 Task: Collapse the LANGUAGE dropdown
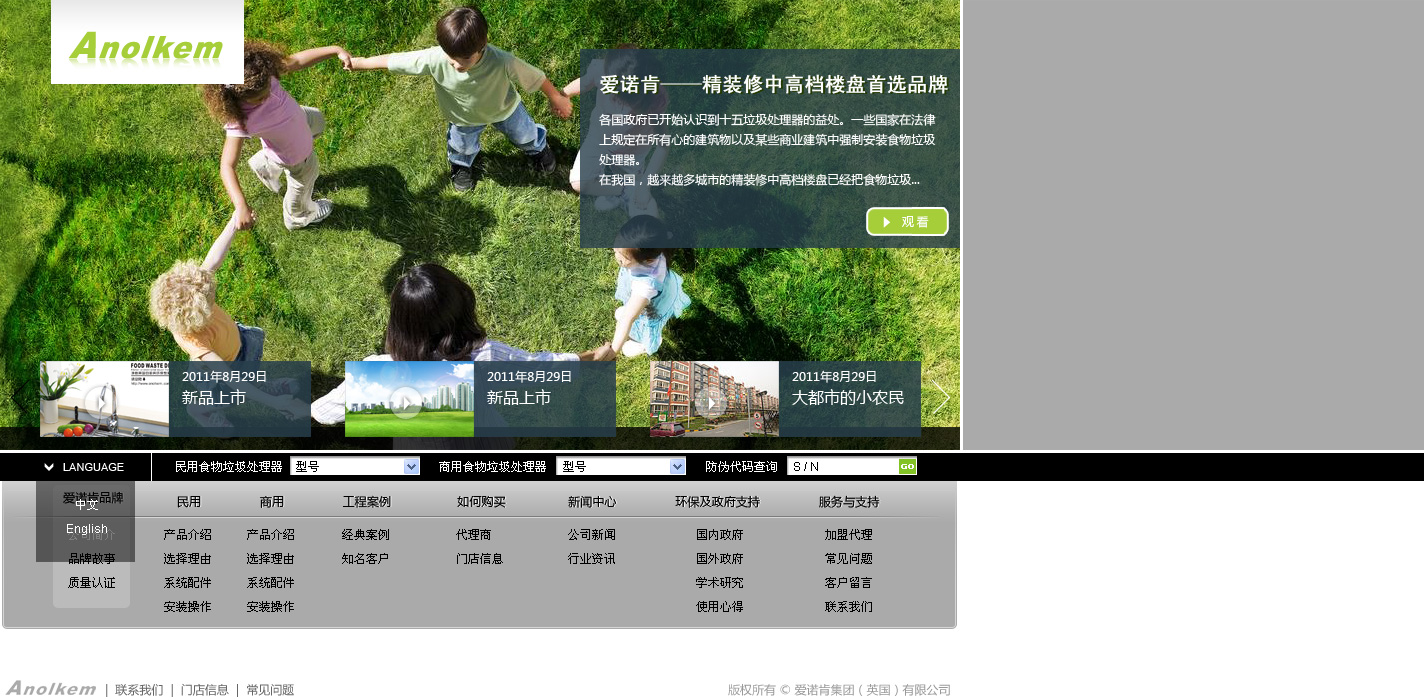click(x=84, y=467)
